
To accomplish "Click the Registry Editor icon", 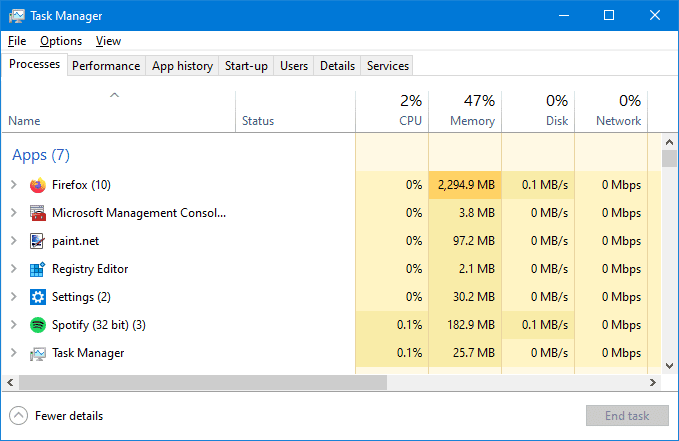I will (x=37, y=269).
